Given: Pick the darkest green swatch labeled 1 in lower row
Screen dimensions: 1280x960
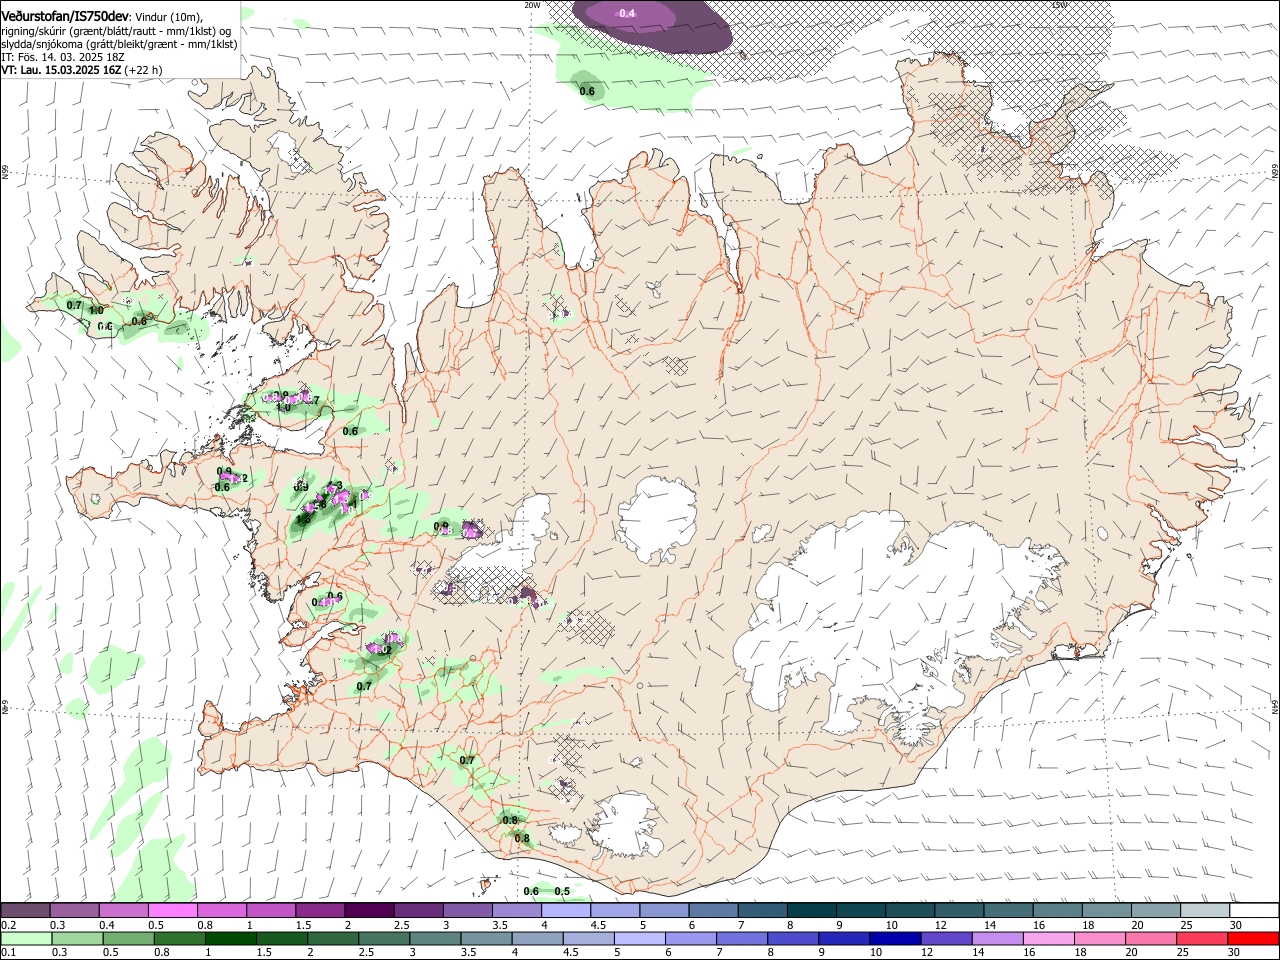Looking at the screenshot, I should [x=231, y=938].
